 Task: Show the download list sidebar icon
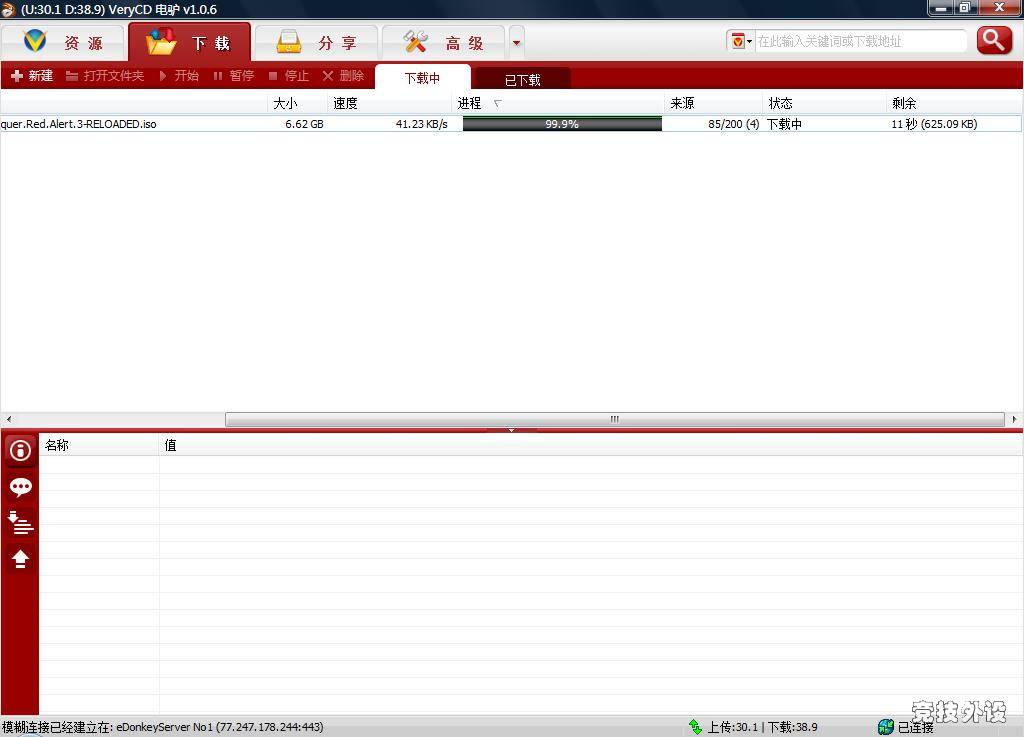(x=20, y=523)
